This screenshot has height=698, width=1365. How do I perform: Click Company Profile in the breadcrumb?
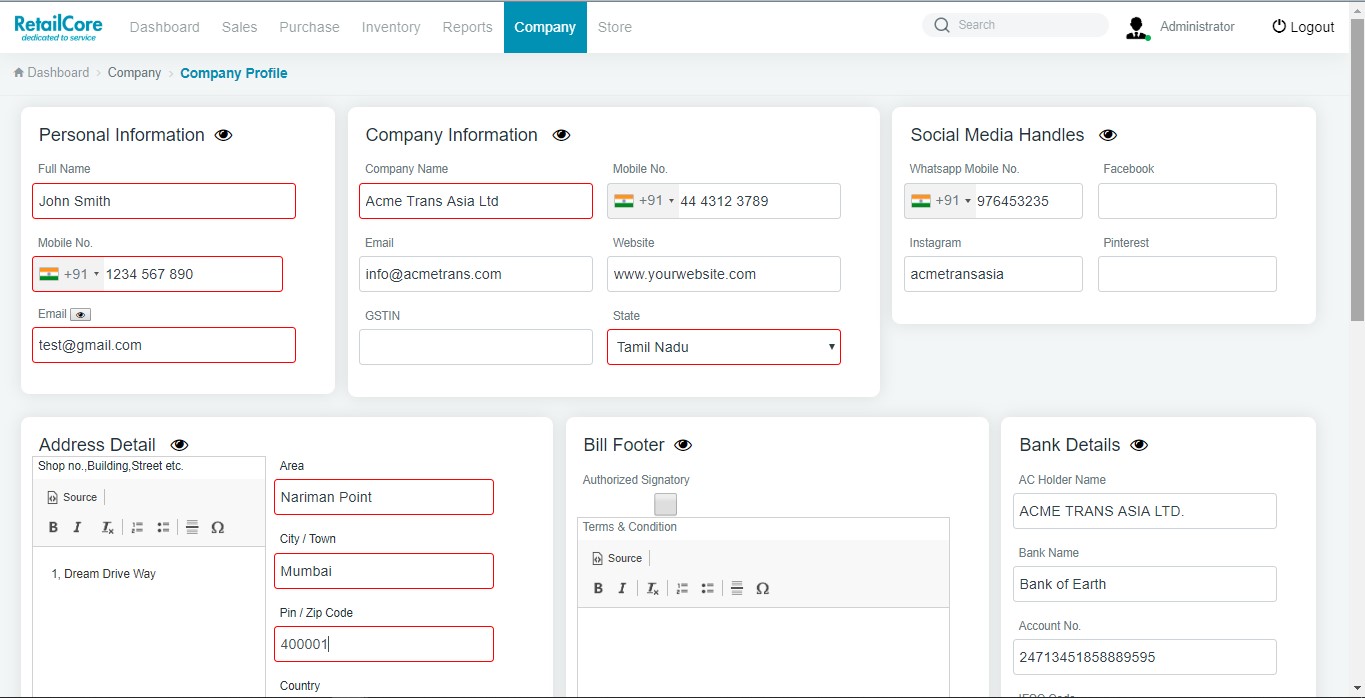(x=234, y=73)
